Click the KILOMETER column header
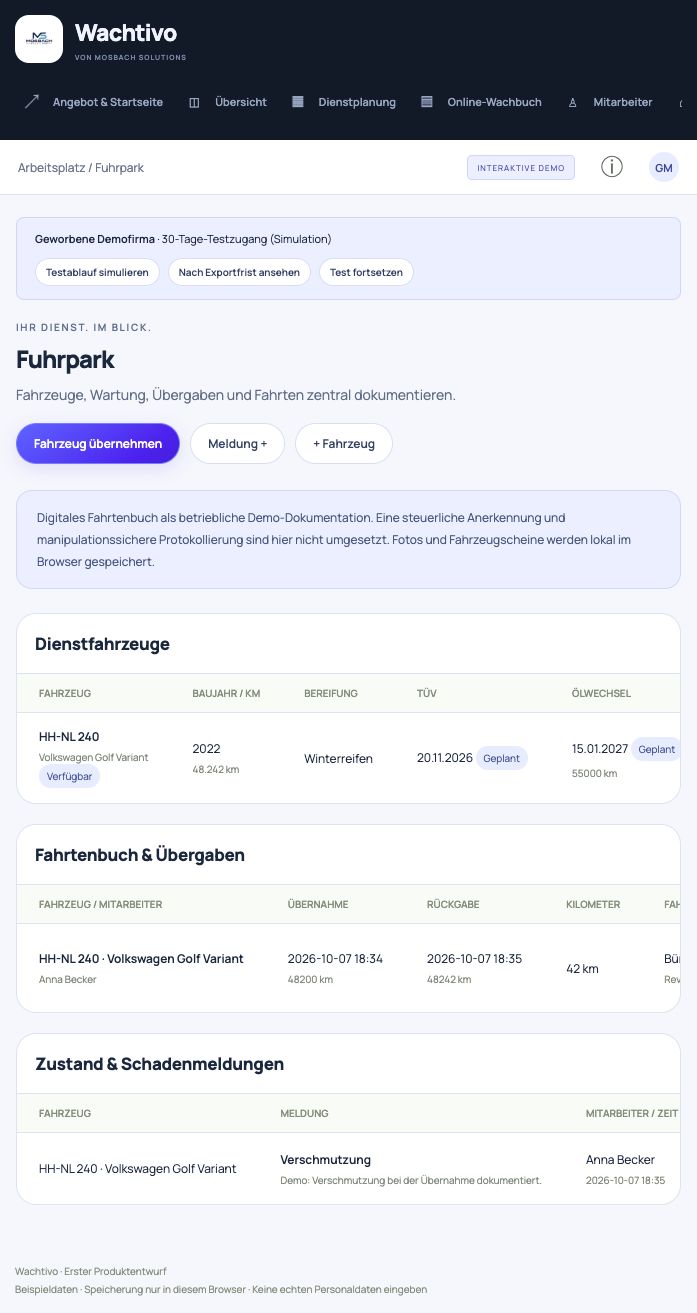Image resolution: width=697 pixels, height=1313 pixels. click(593, 904)
